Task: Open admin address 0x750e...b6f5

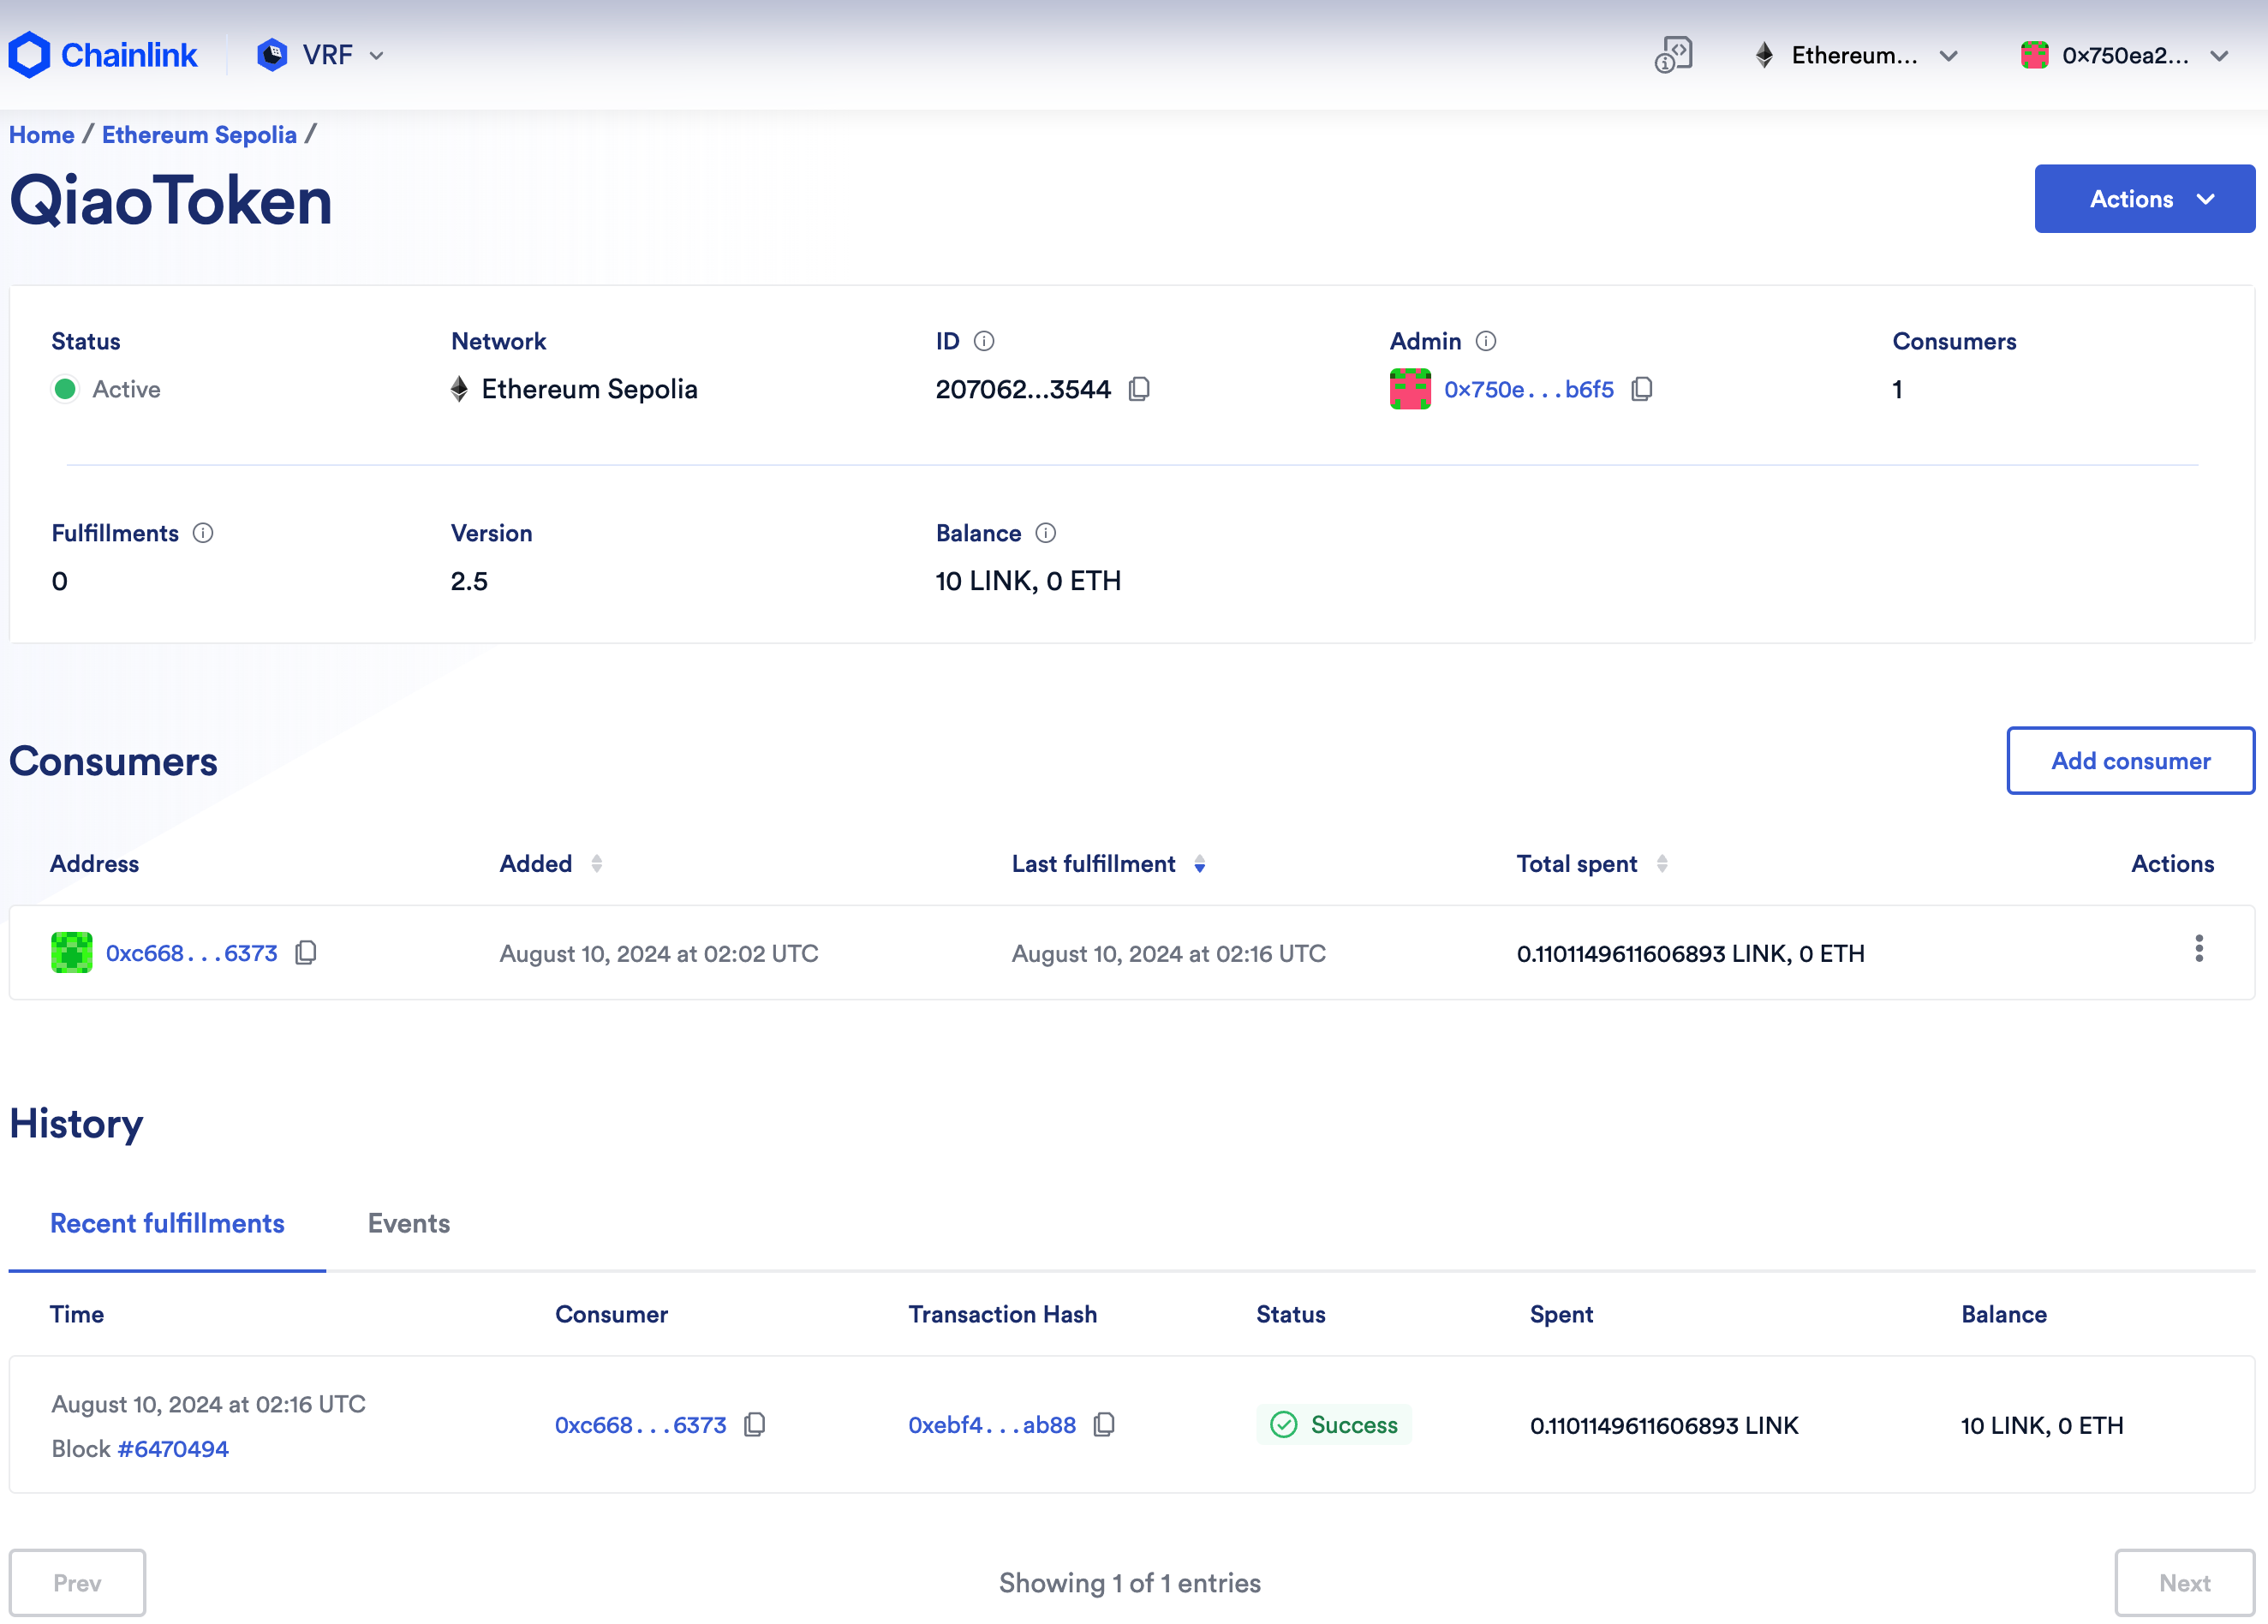Action: (x=1528, y=390)
